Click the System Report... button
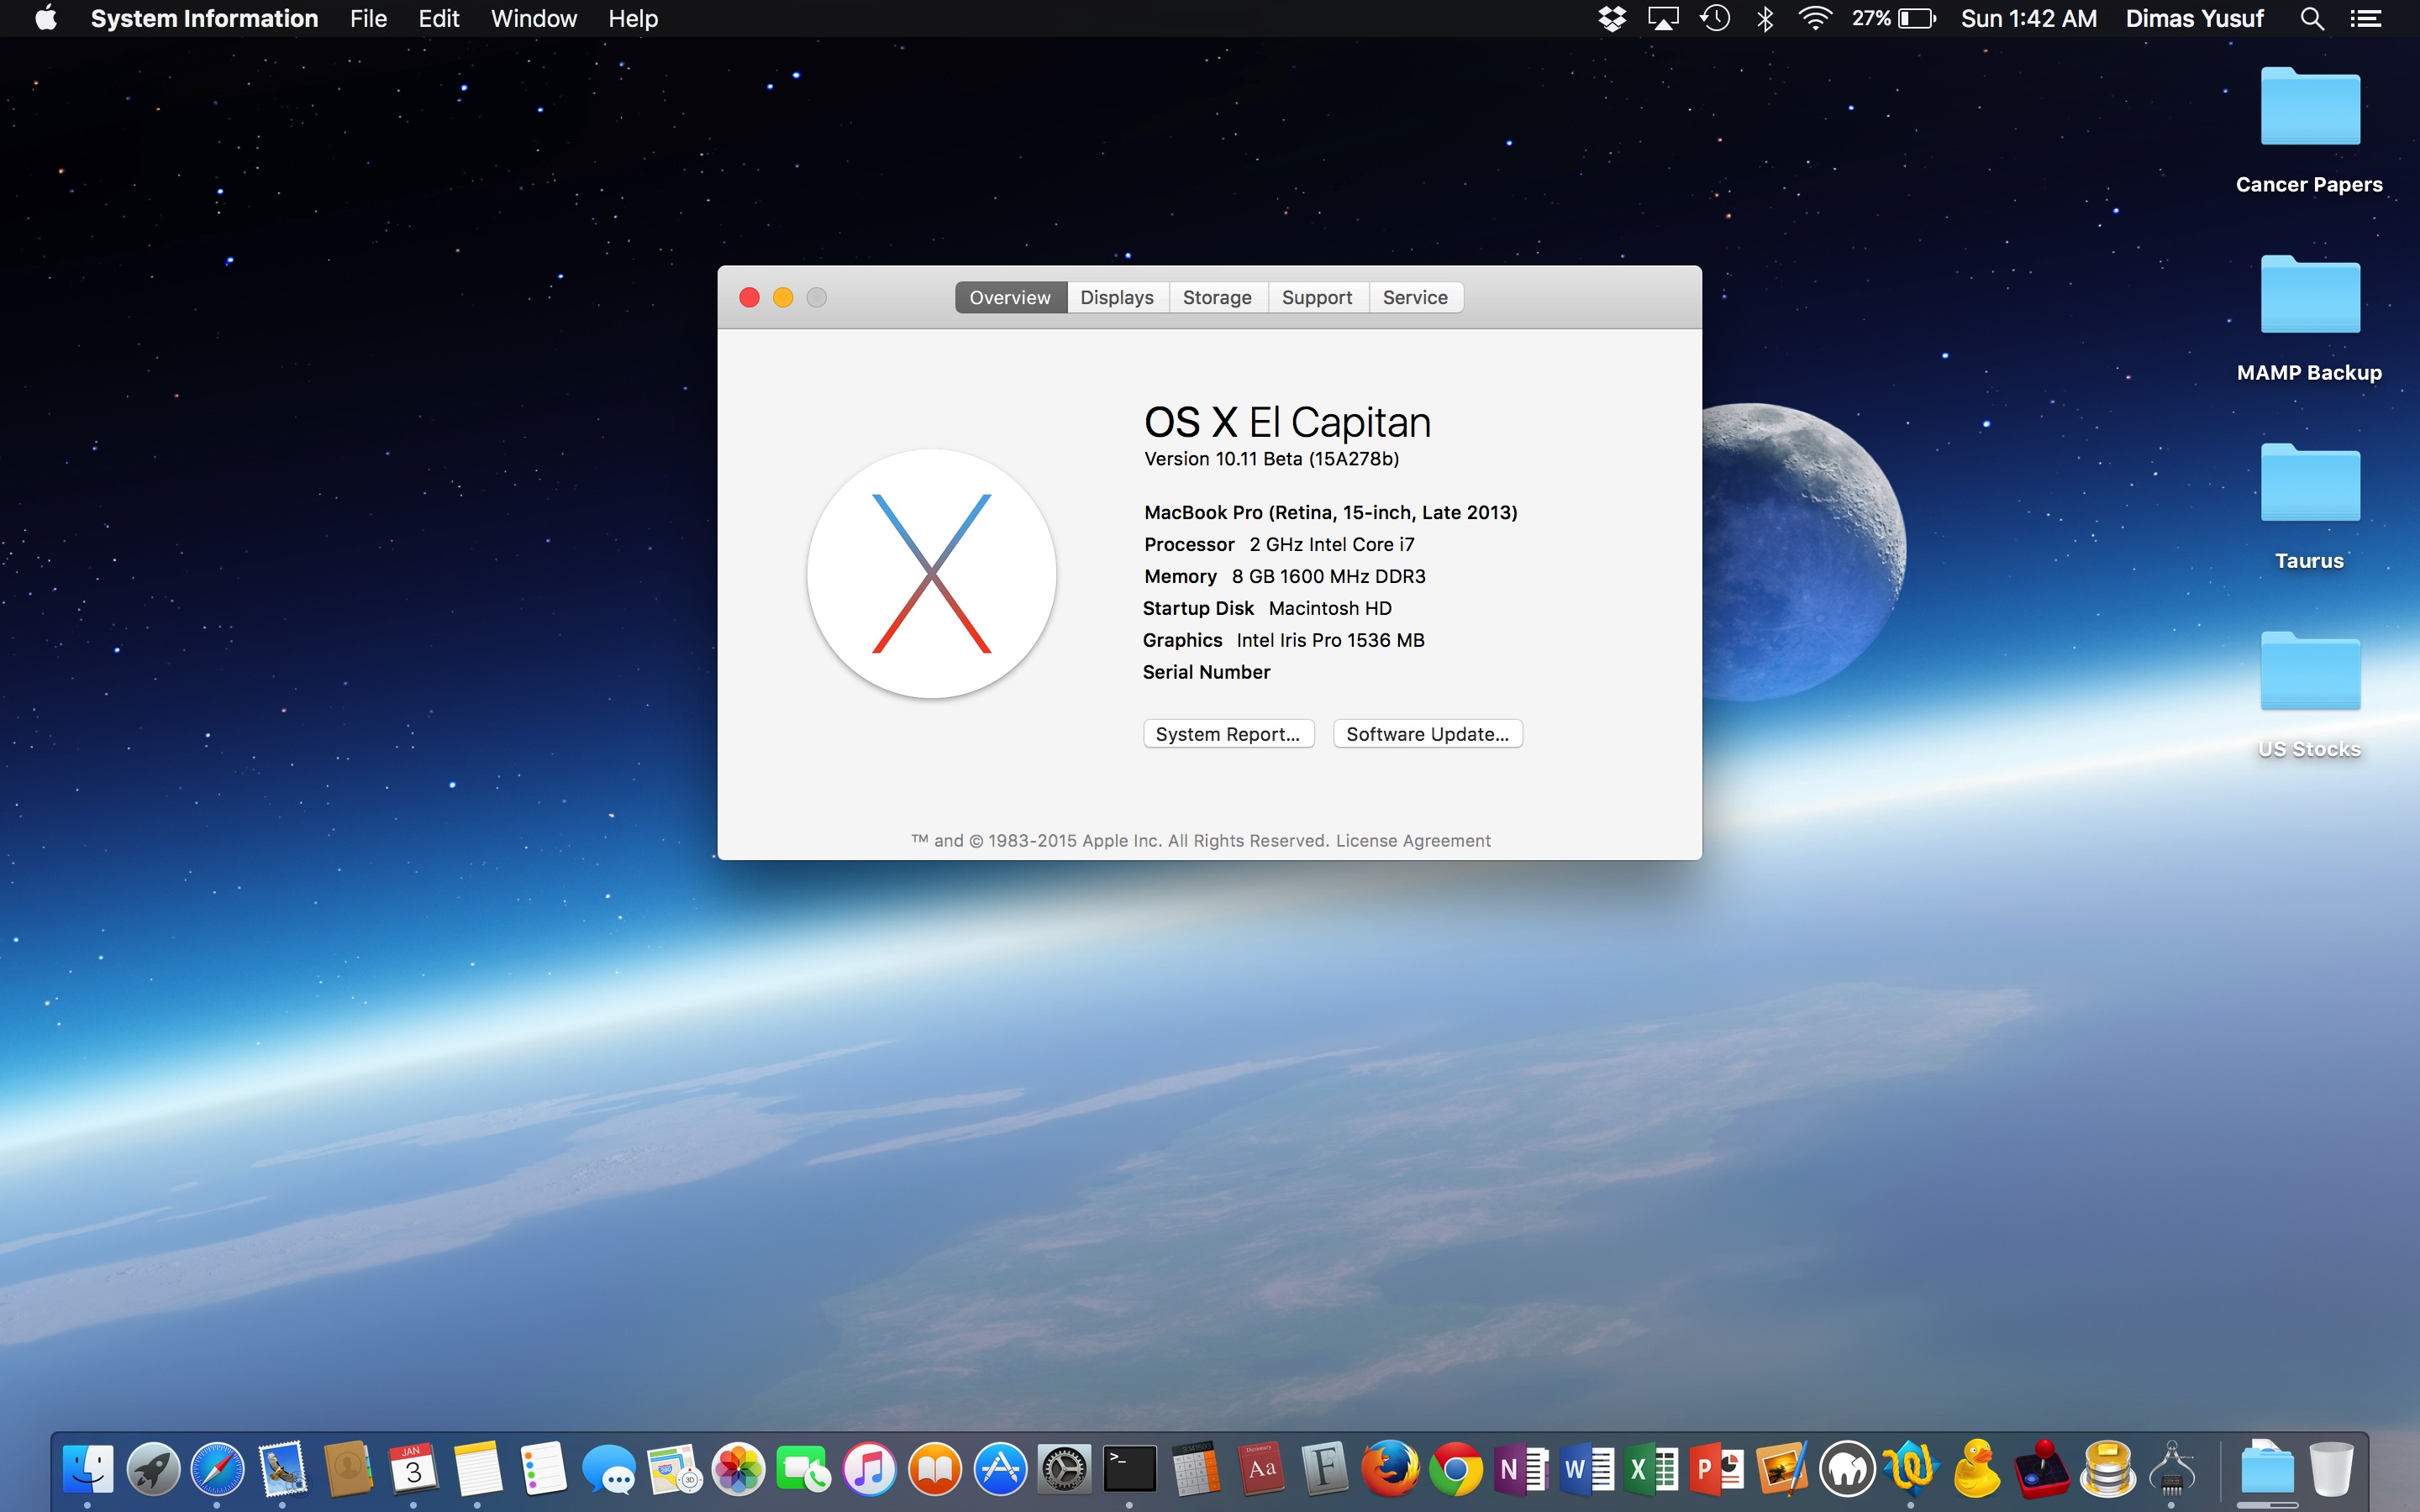The image size is (2420, 1512). tap(1228, 734)
